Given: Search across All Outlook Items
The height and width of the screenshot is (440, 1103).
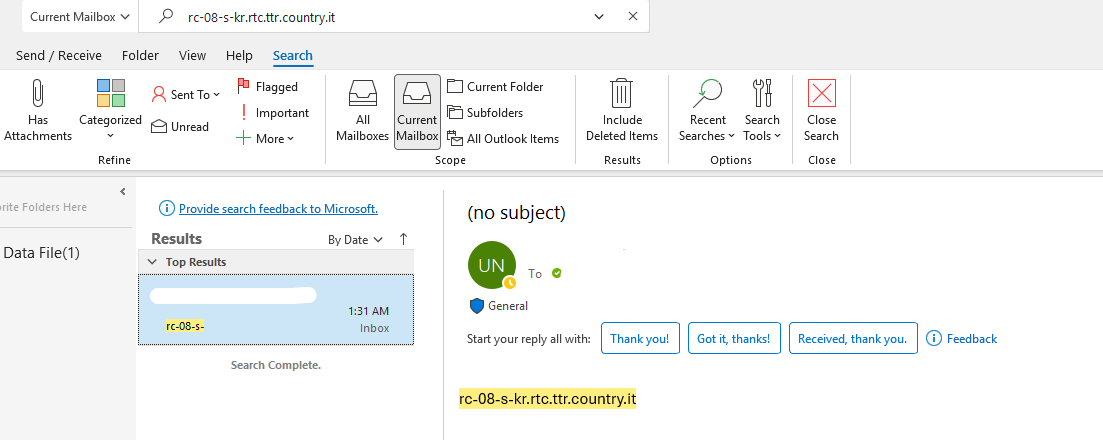Looking at the screenshot, I should point(503,139).
